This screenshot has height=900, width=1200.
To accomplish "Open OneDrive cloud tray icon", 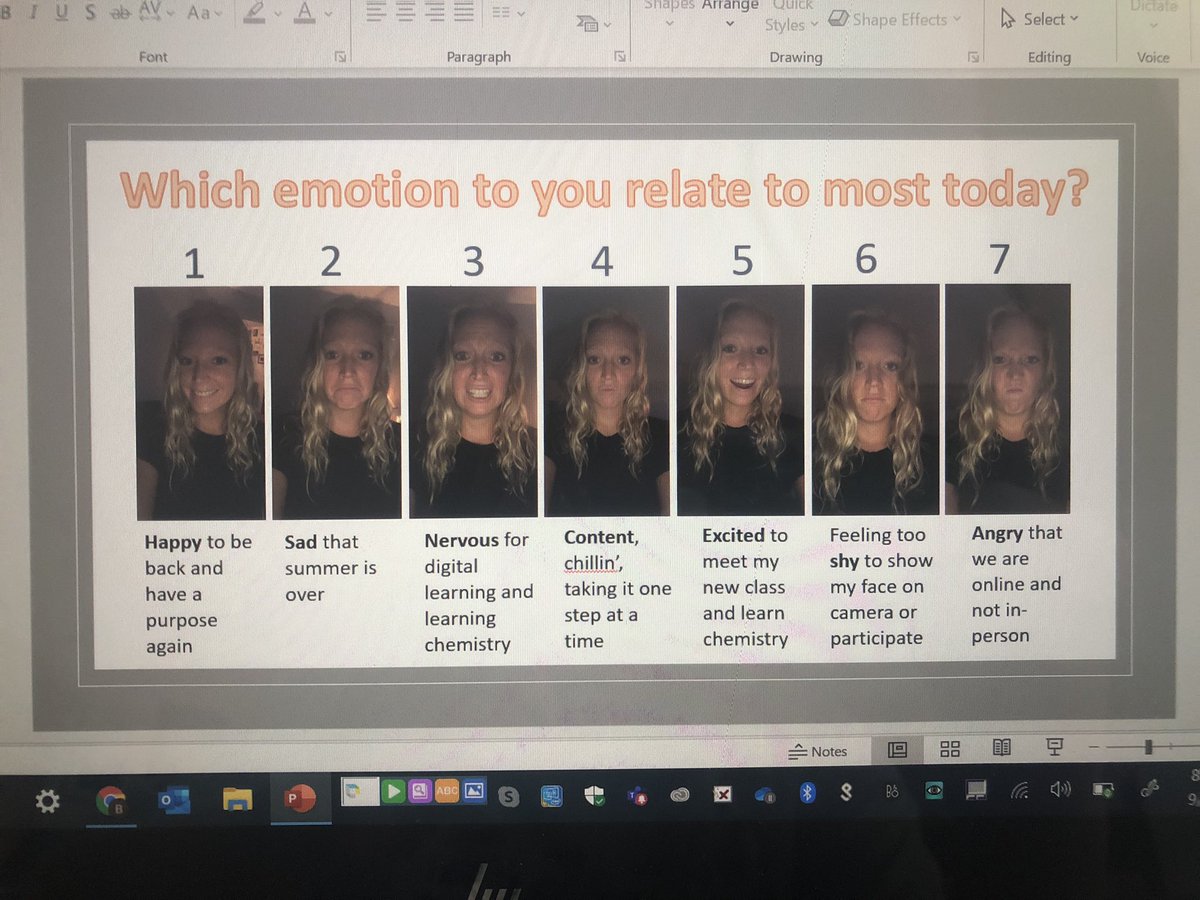I will [766, 794].
